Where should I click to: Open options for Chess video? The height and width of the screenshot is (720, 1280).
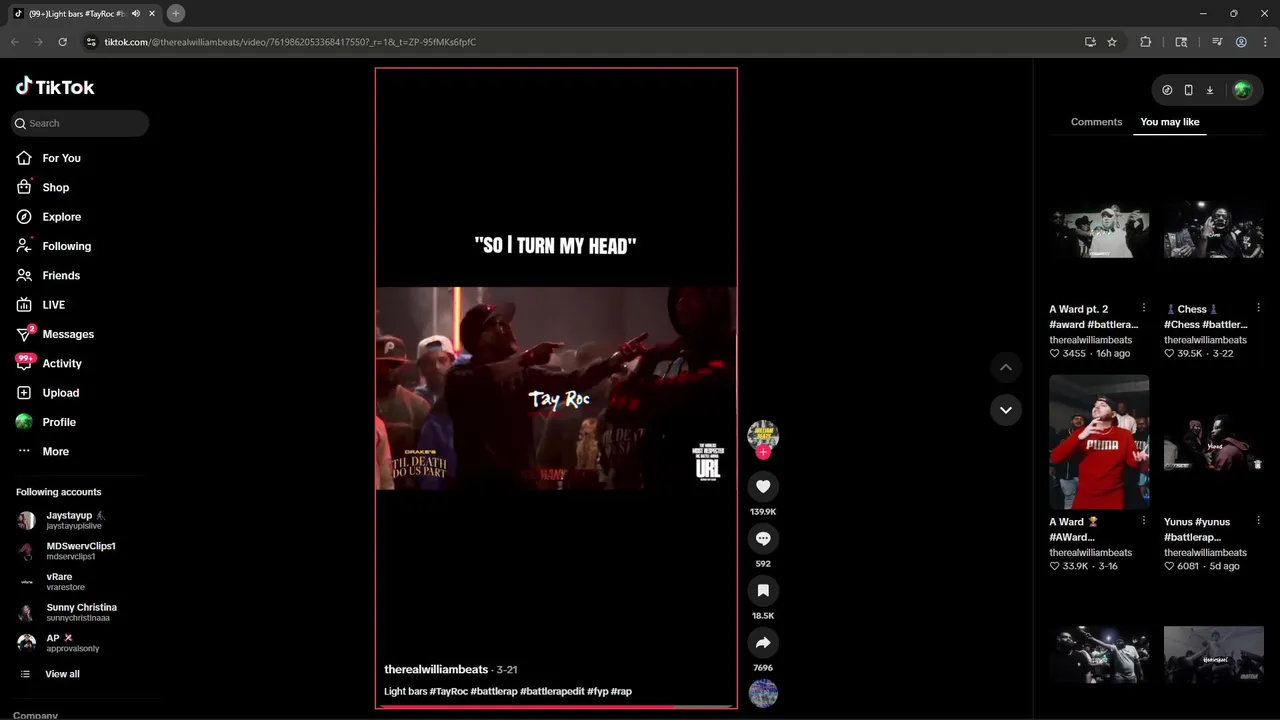(x=1258, y=309)
